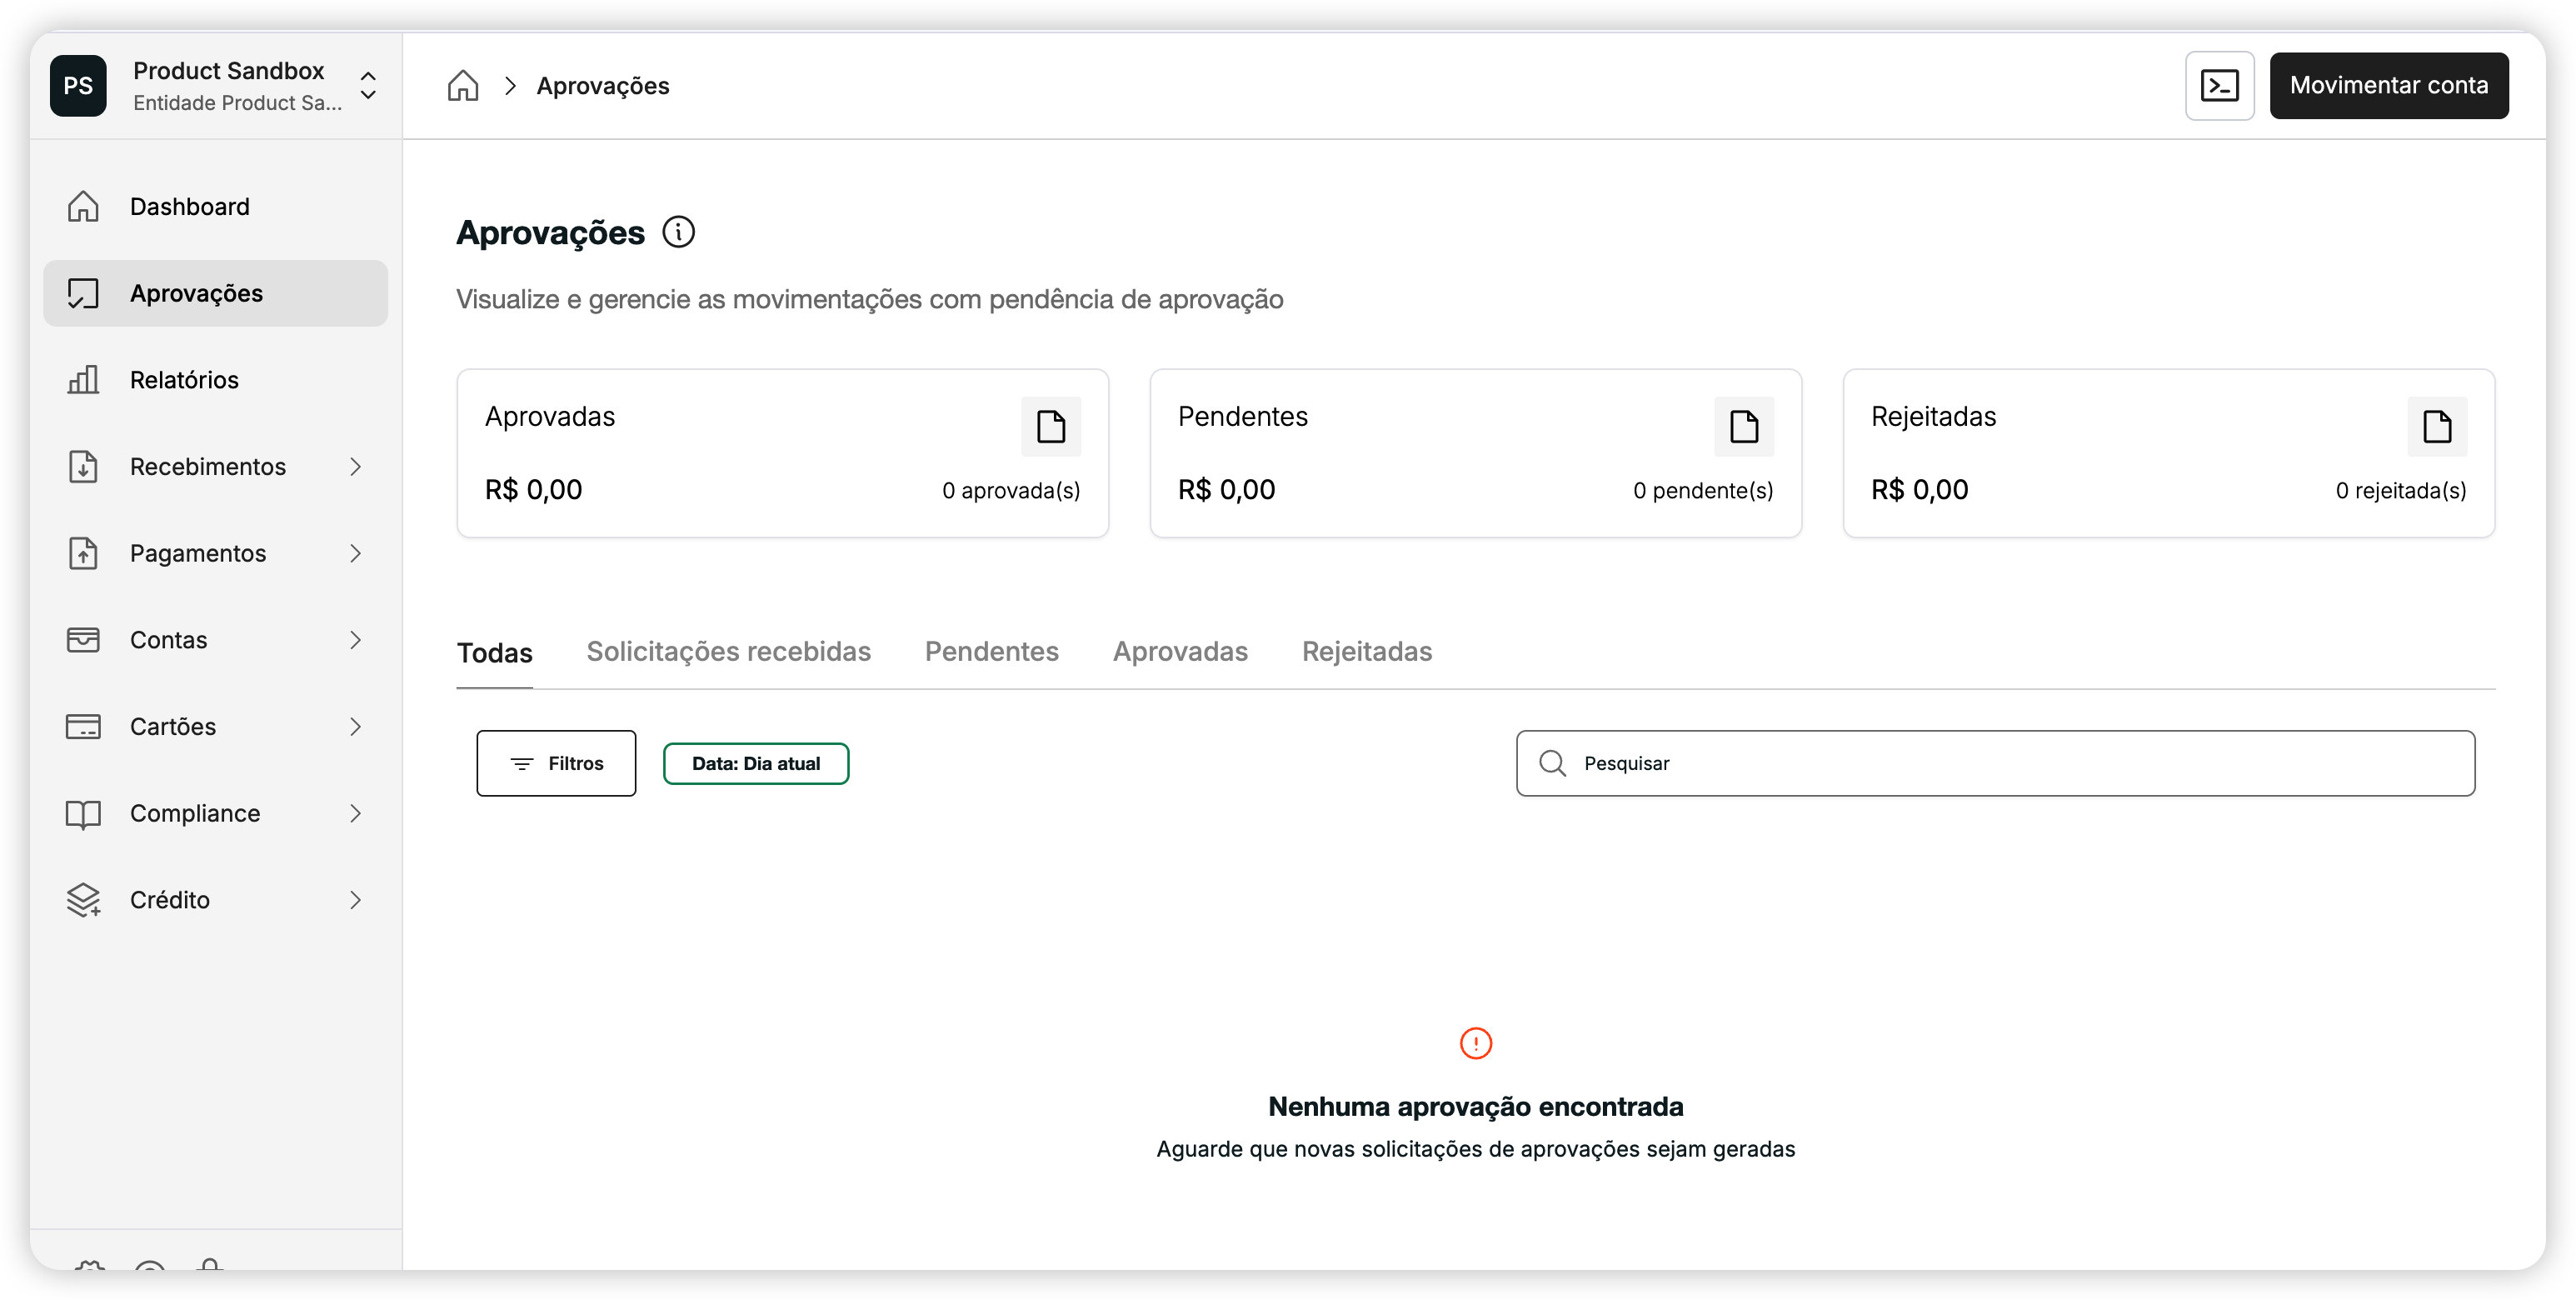
Task: Click the info icon beside Aprovações title
Action: click(x=678, y=232)
